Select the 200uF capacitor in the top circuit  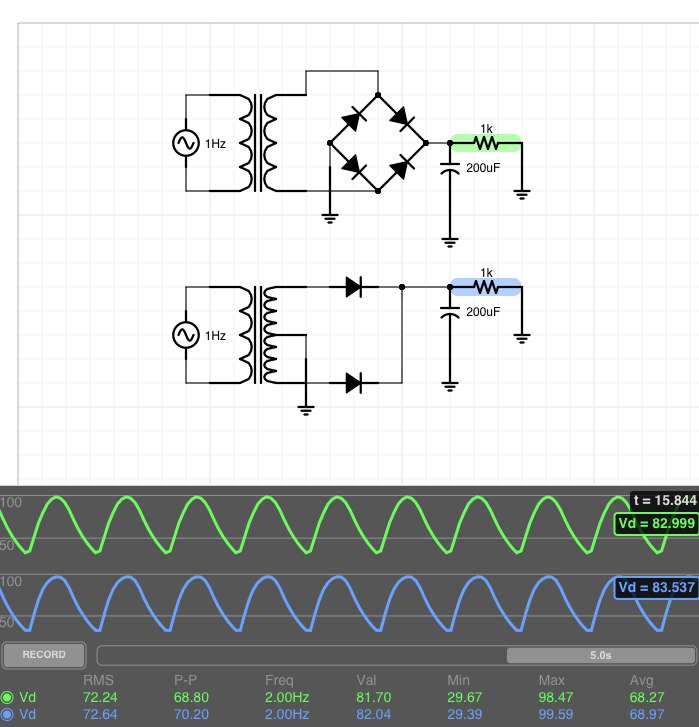point(450,168)
